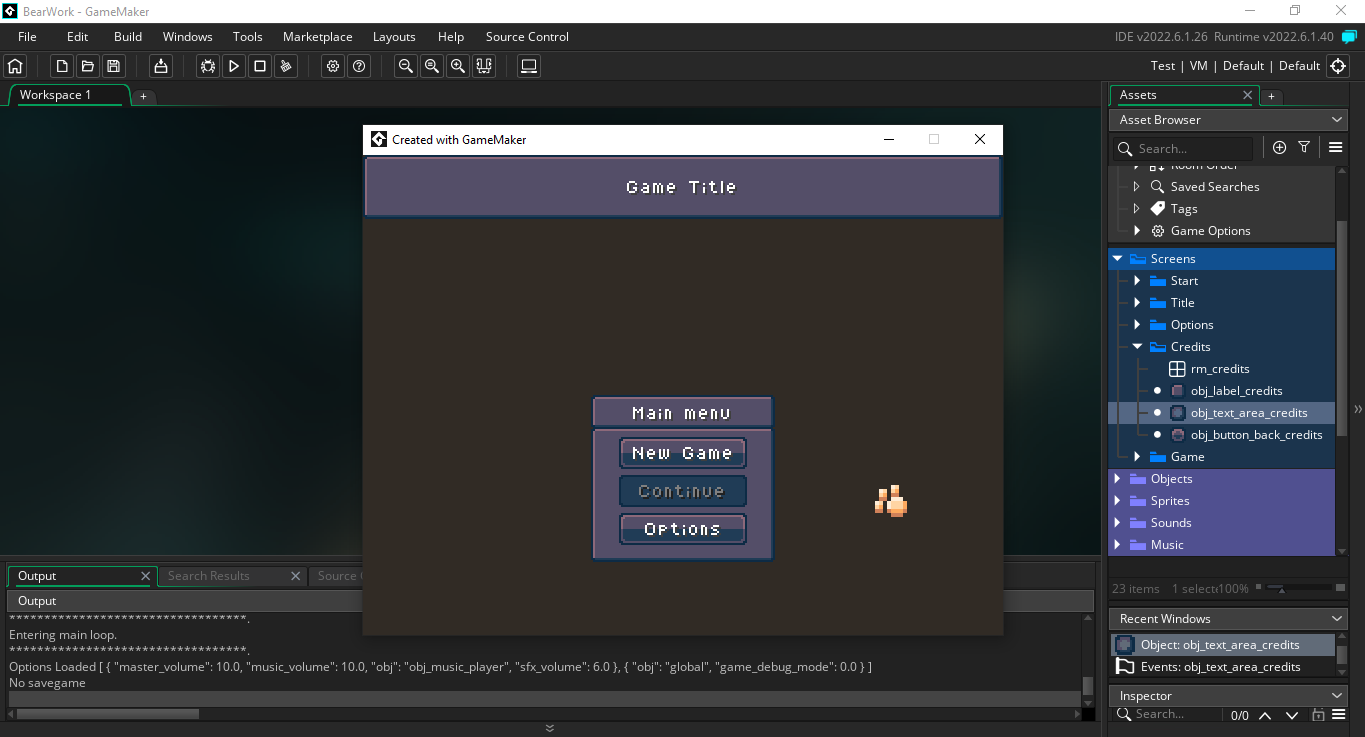
Task: Select the laptop target device icon
Action: click(x=528, y=66)
